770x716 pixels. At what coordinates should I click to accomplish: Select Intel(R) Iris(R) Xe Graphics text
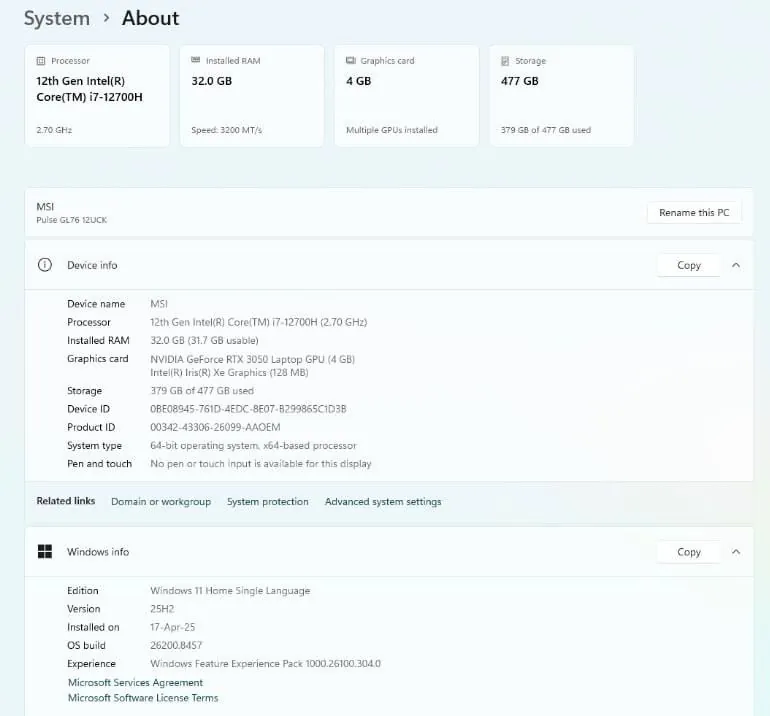pyautogui.click(x=229, y=373)
